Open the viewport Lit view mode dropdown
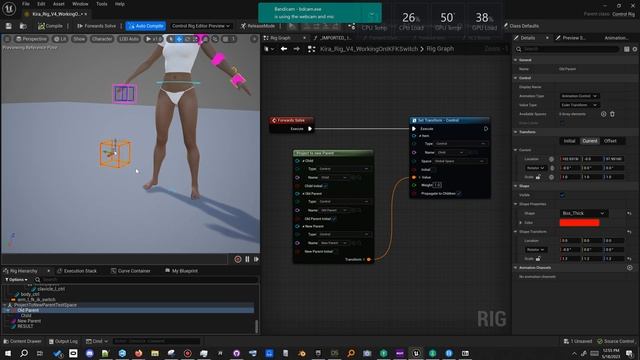 click(60, 39)
